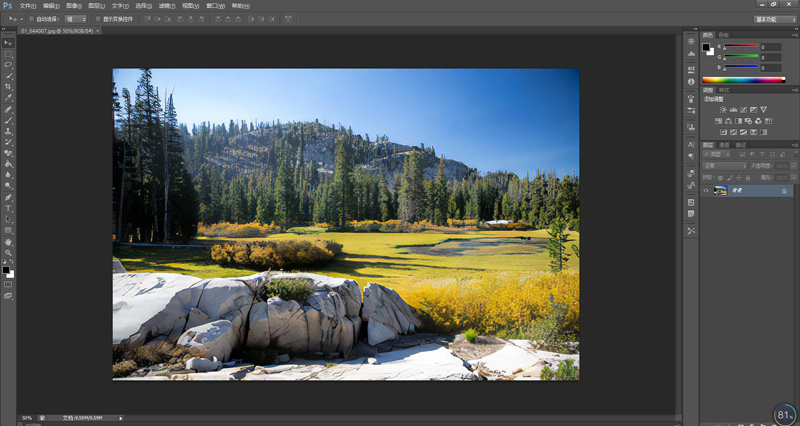
Task: Switch to the 样式 tab
Action: click(724, 90)
